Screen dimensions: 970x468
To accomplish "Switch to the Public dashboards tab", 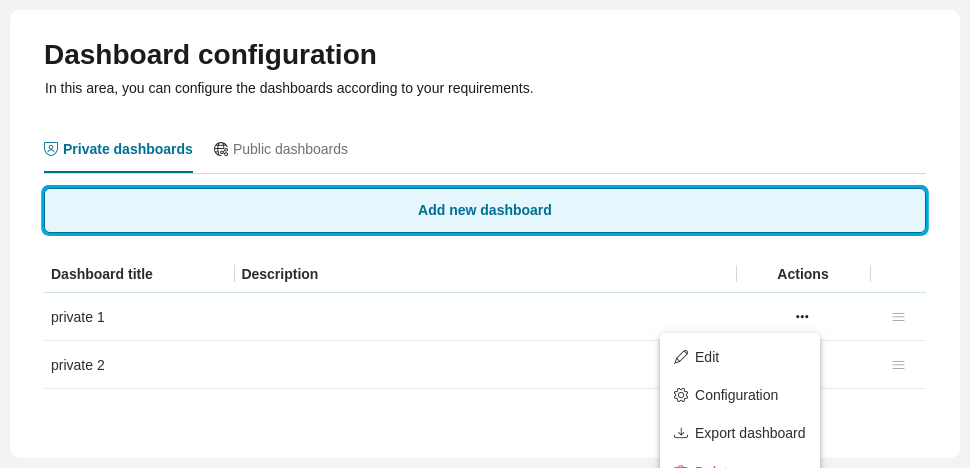I will click(x=281, y=149).
